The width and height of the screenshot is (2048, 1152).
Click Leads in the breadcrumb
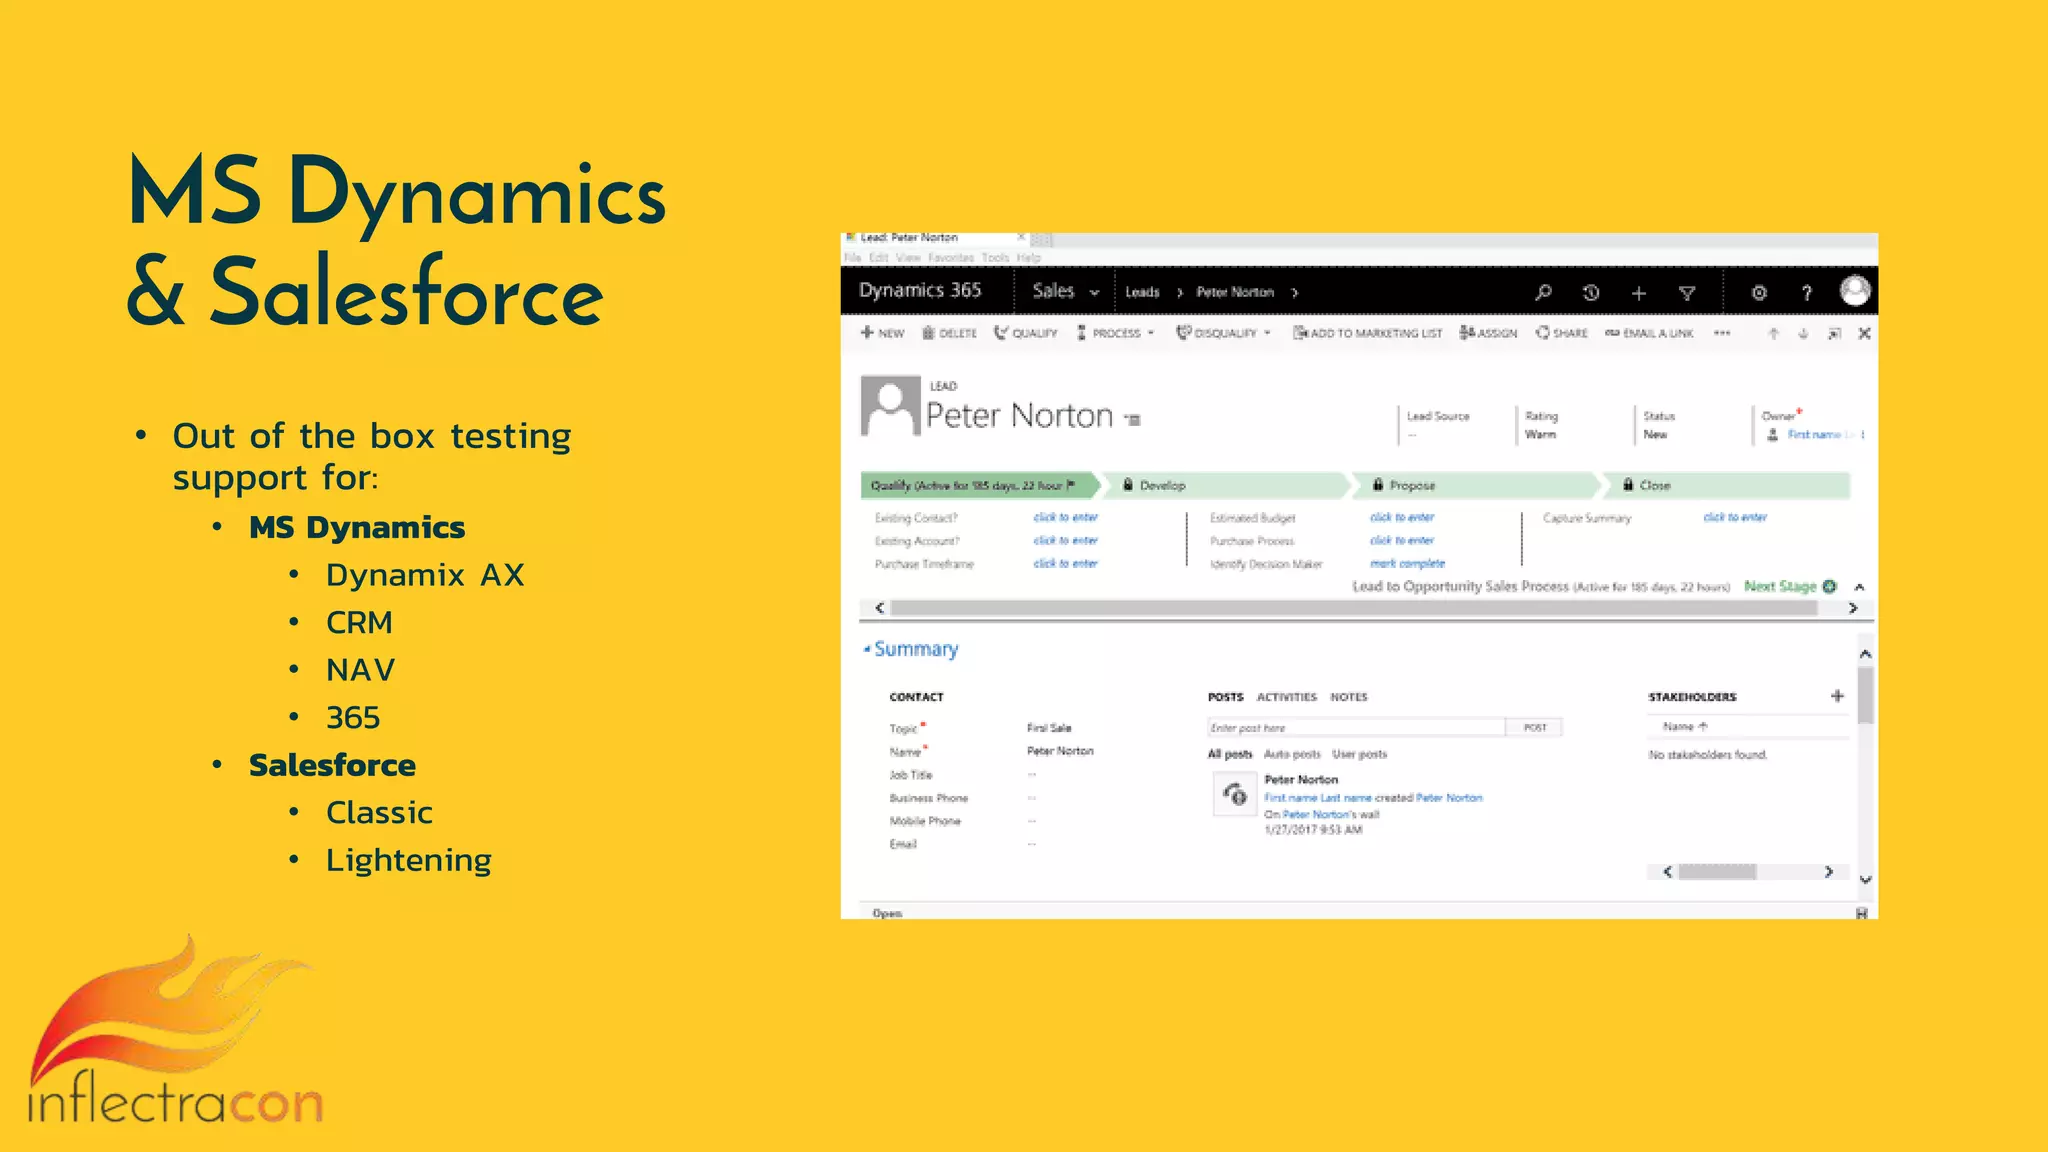click(x=1142, y=292)
